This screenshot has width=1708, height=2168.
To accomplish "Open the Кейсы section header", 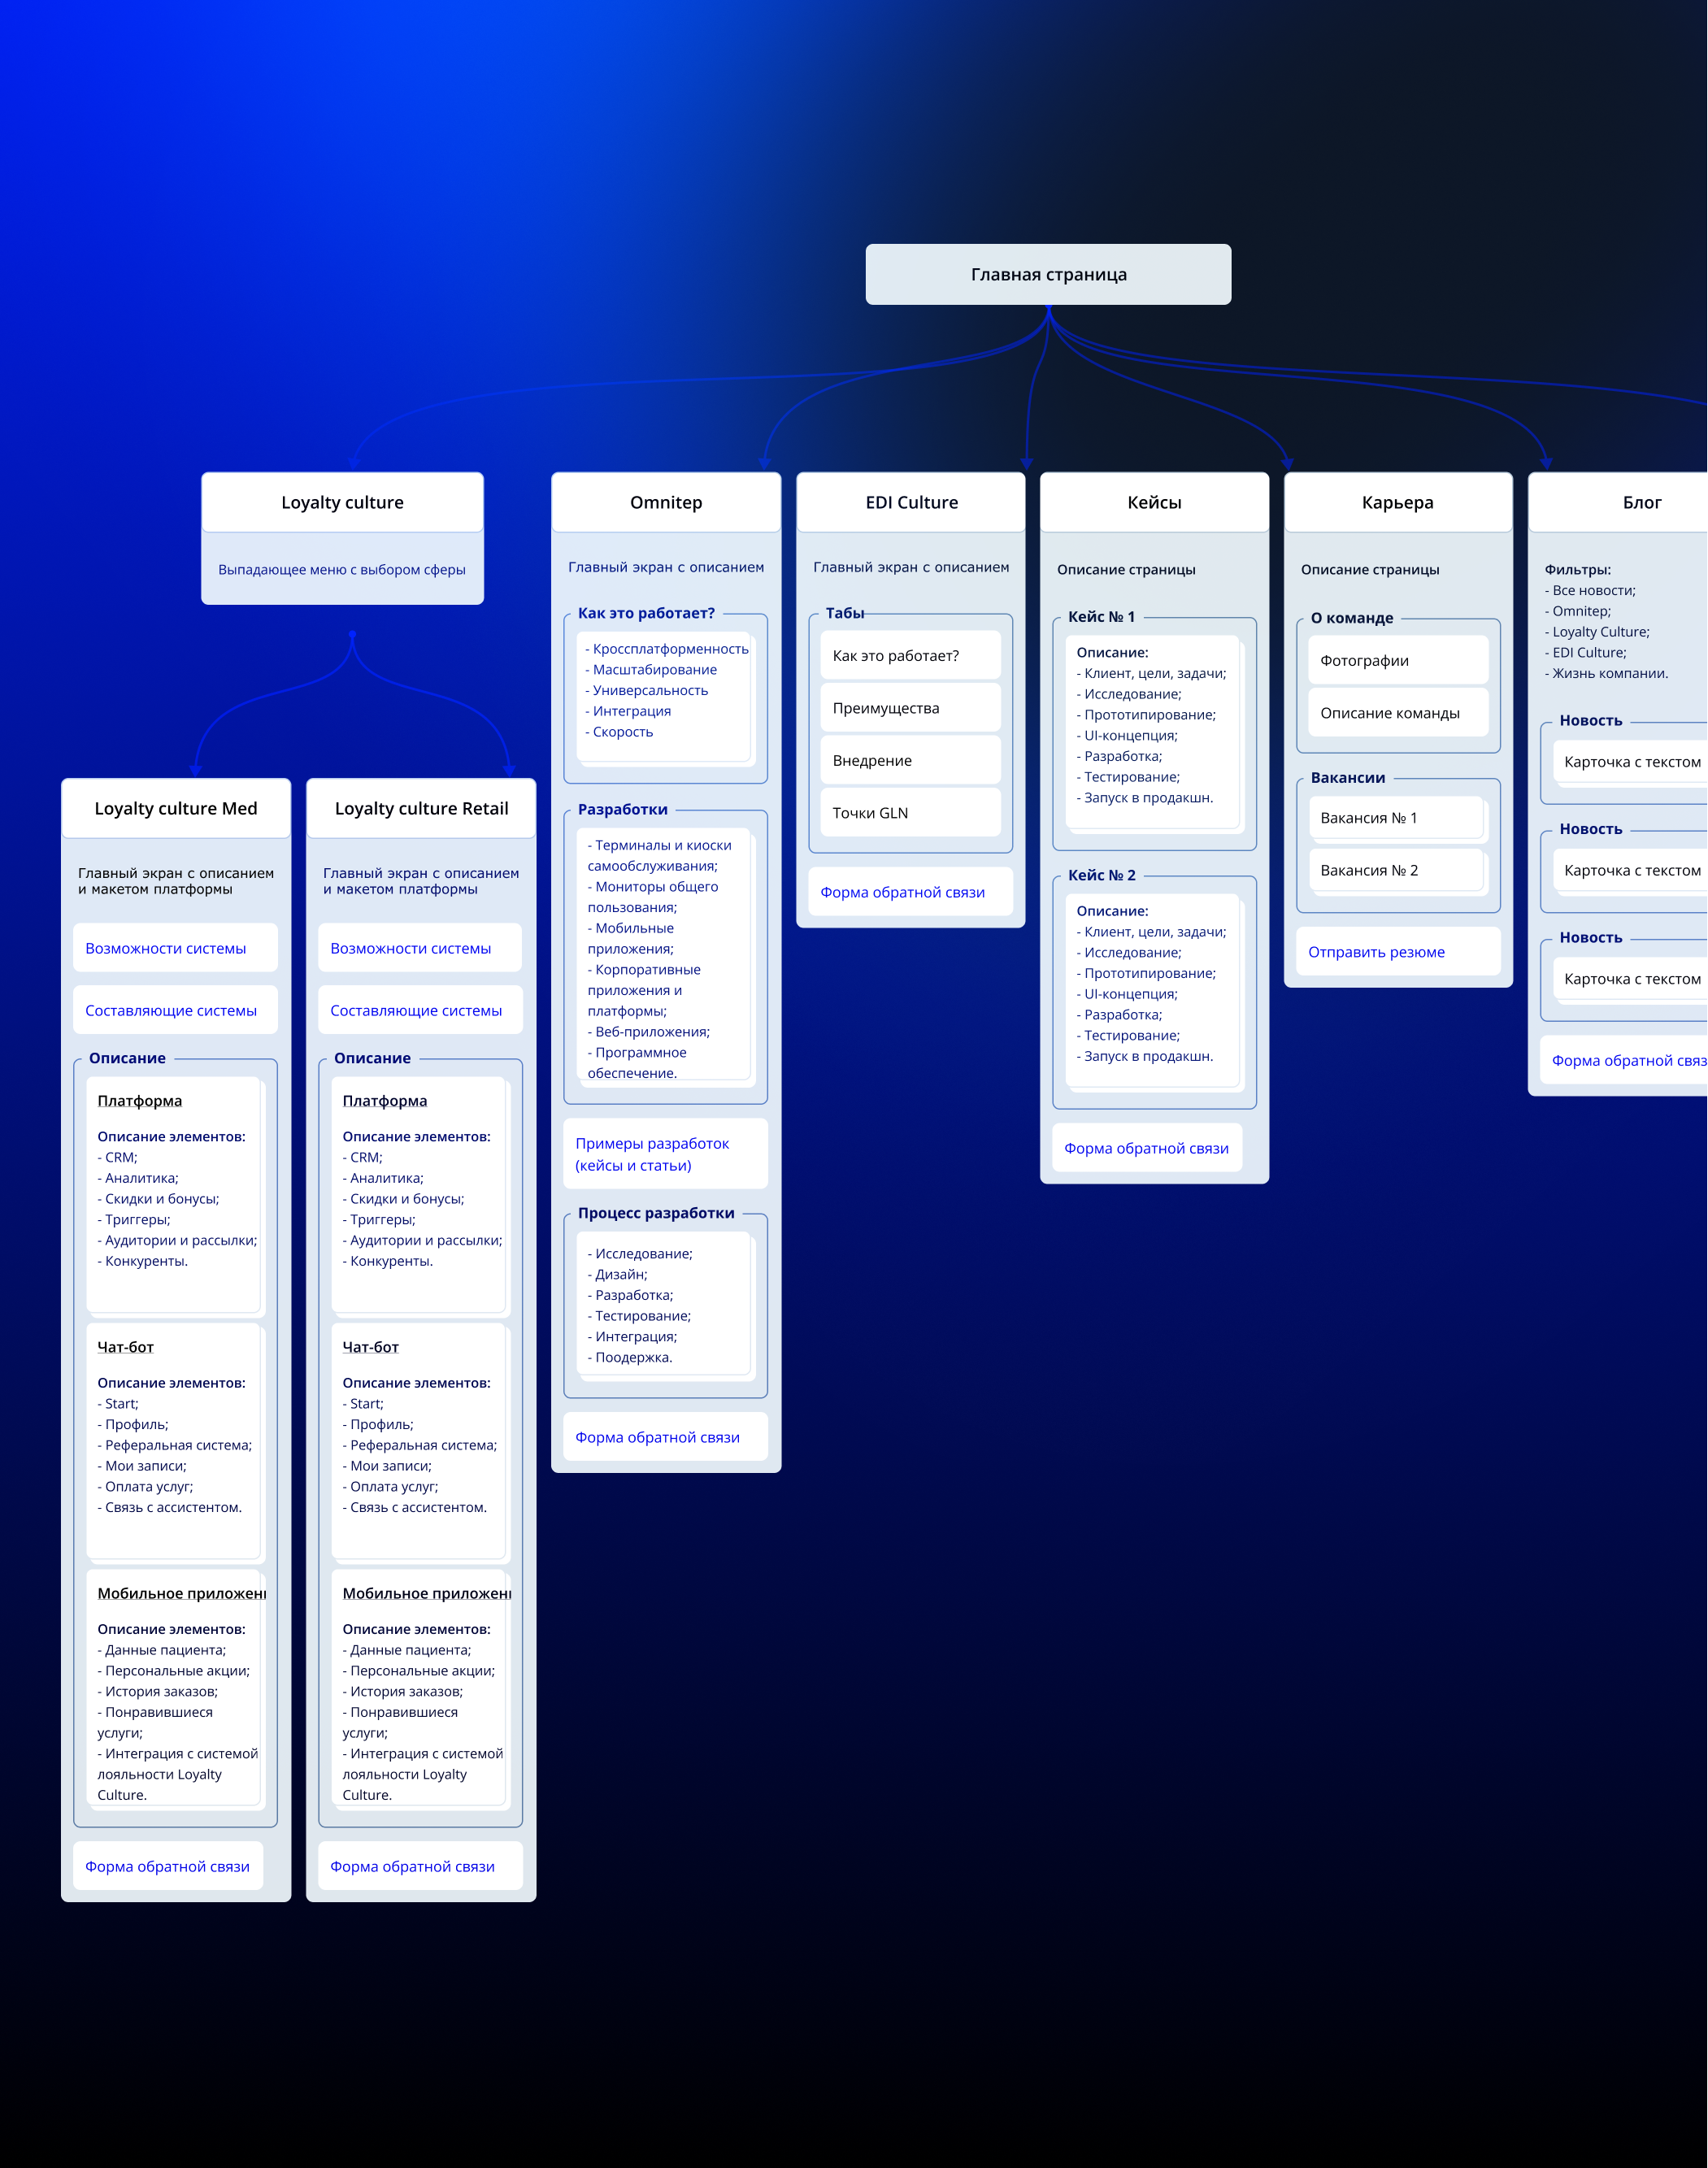I will 1154,502.
